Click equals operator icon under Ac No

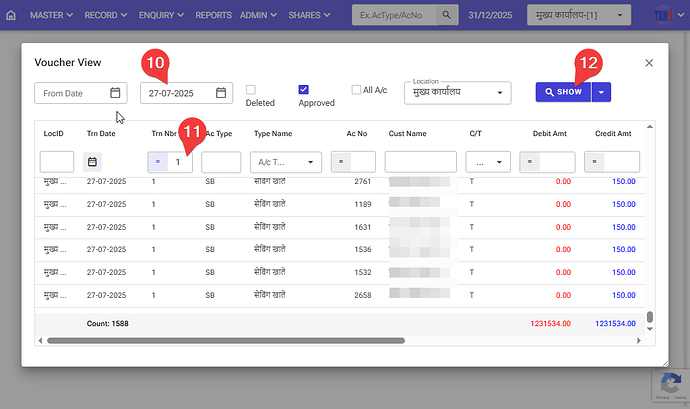(x=339, y=161)
